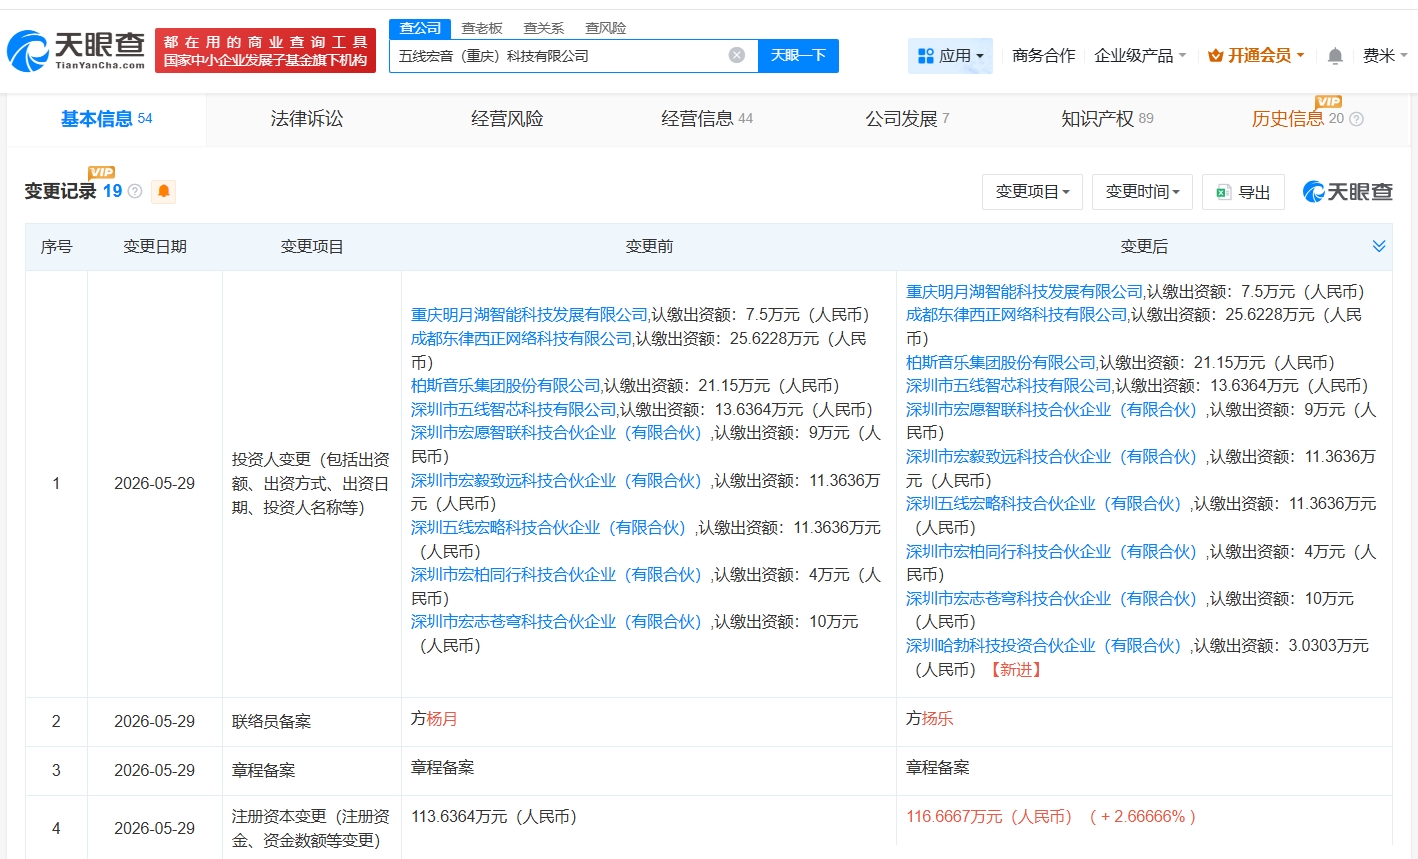The height and width of the screenshot is (859, 1418).
Task: Open the 开通会员 dropdown
Action: [x=1256, y=56]
